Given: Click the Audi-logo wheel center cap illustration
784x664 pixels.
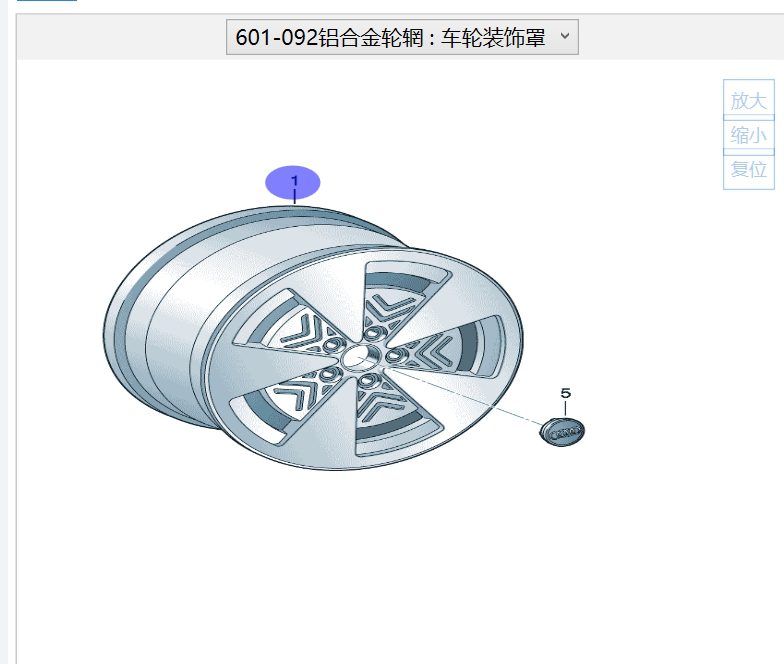Looking at the screenshot, I should tap(562, 431).
